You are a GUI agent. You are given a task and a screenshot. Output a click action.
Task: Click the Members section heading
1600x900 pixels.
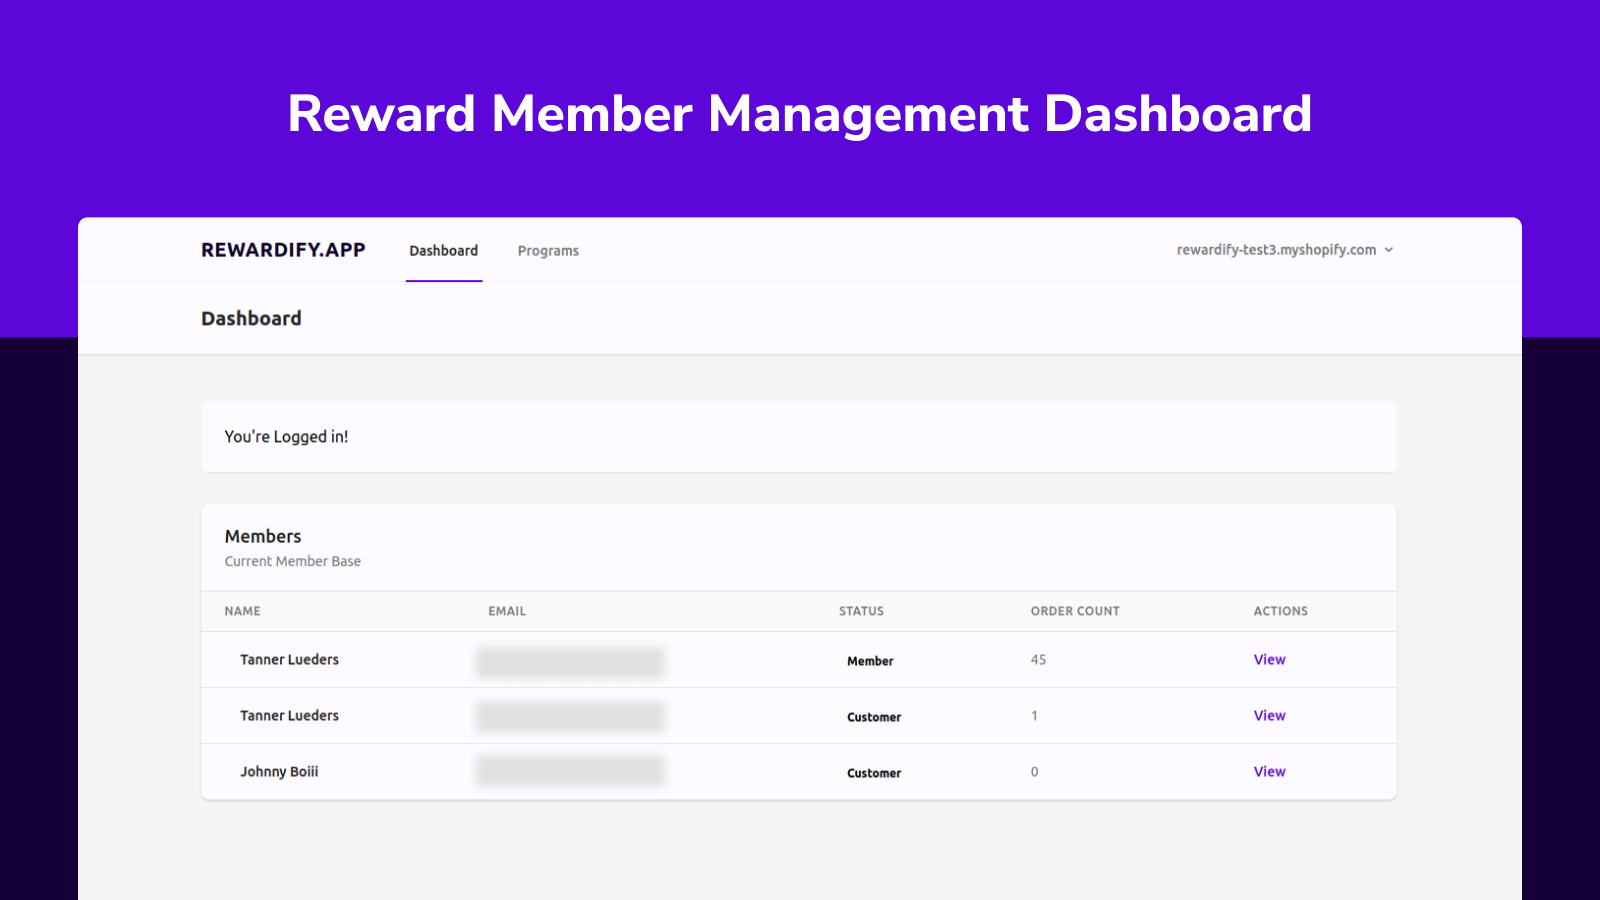coord(263,537)
